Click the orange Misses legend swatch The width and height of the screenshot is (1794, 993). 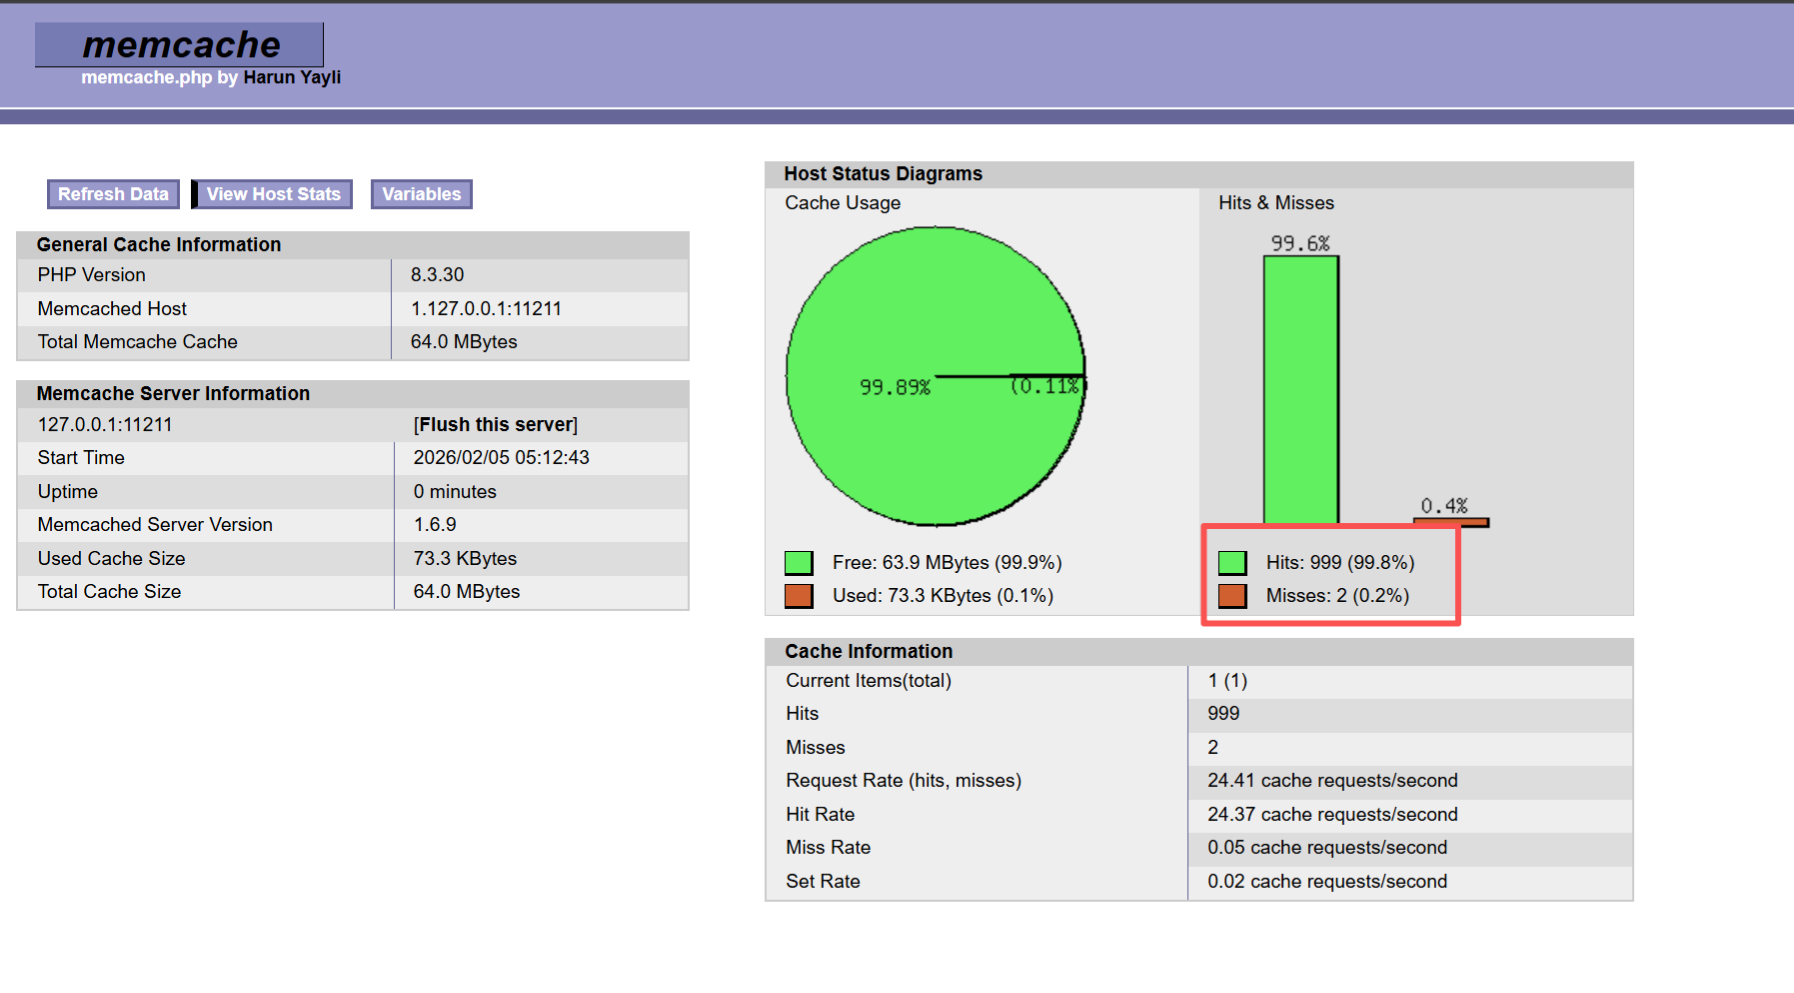(x=1232, y=596)
